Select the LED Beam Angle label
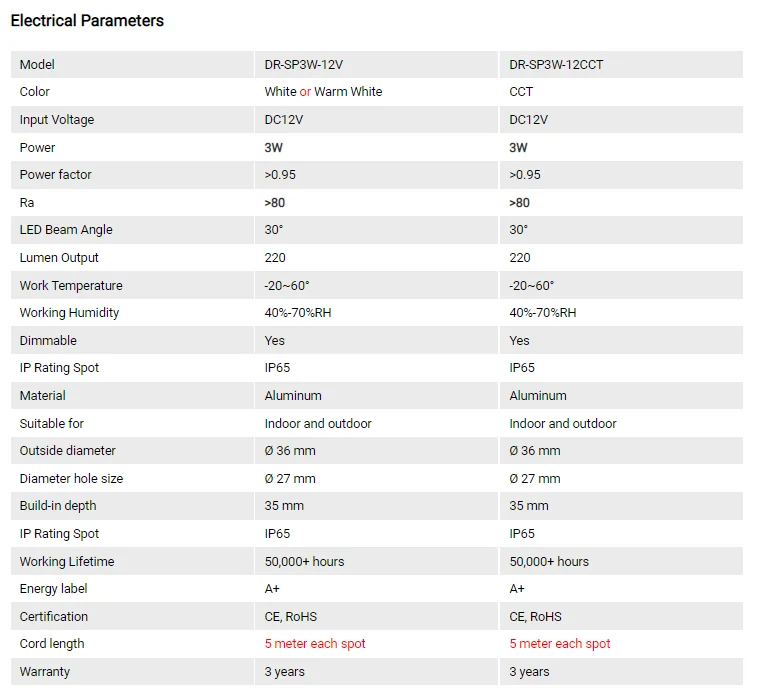Screen dimensions: 767x694 point(66,230)
